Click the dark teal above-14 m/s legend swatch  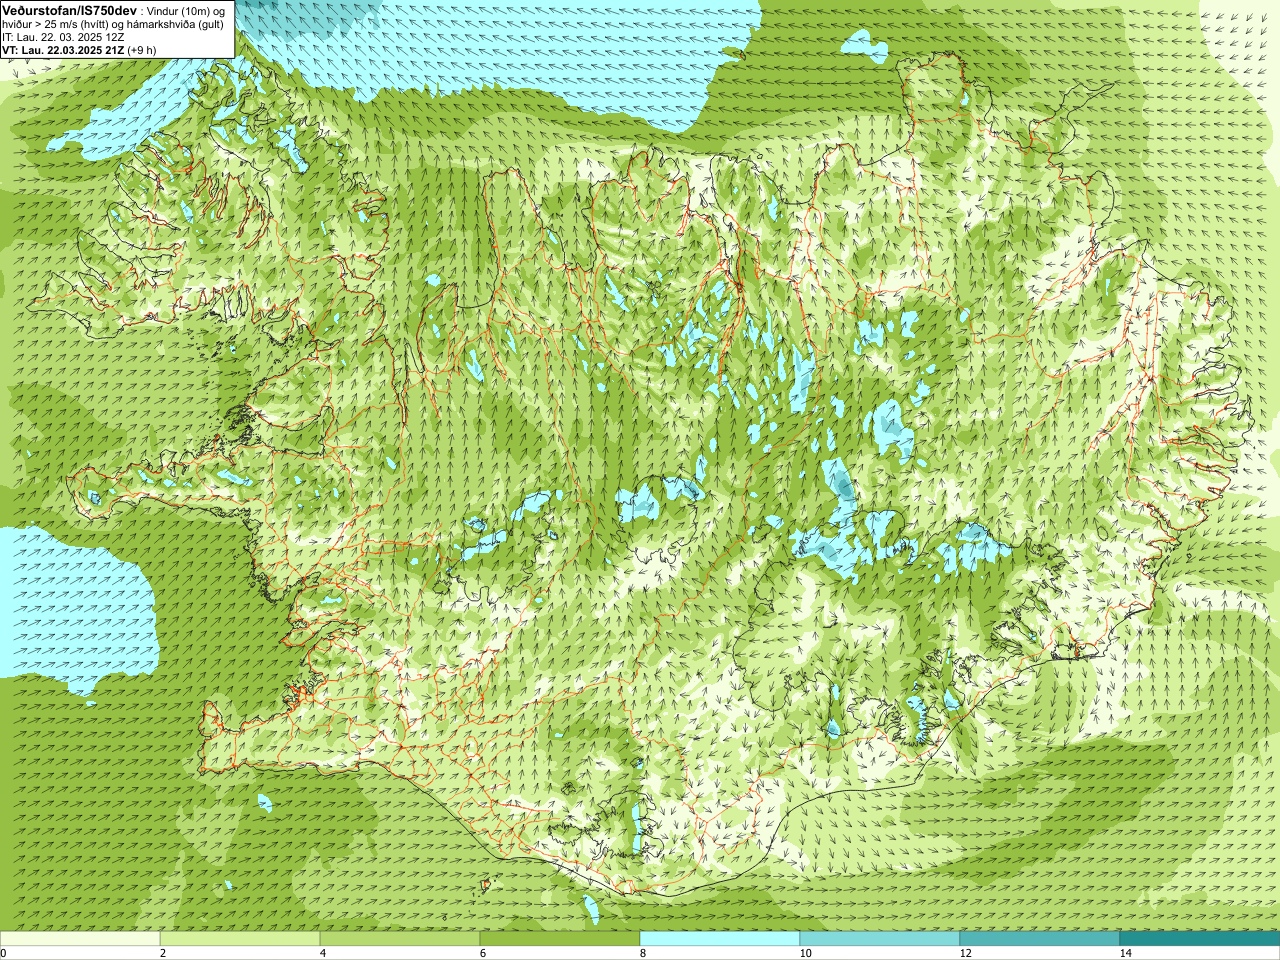coord(1200,939)
